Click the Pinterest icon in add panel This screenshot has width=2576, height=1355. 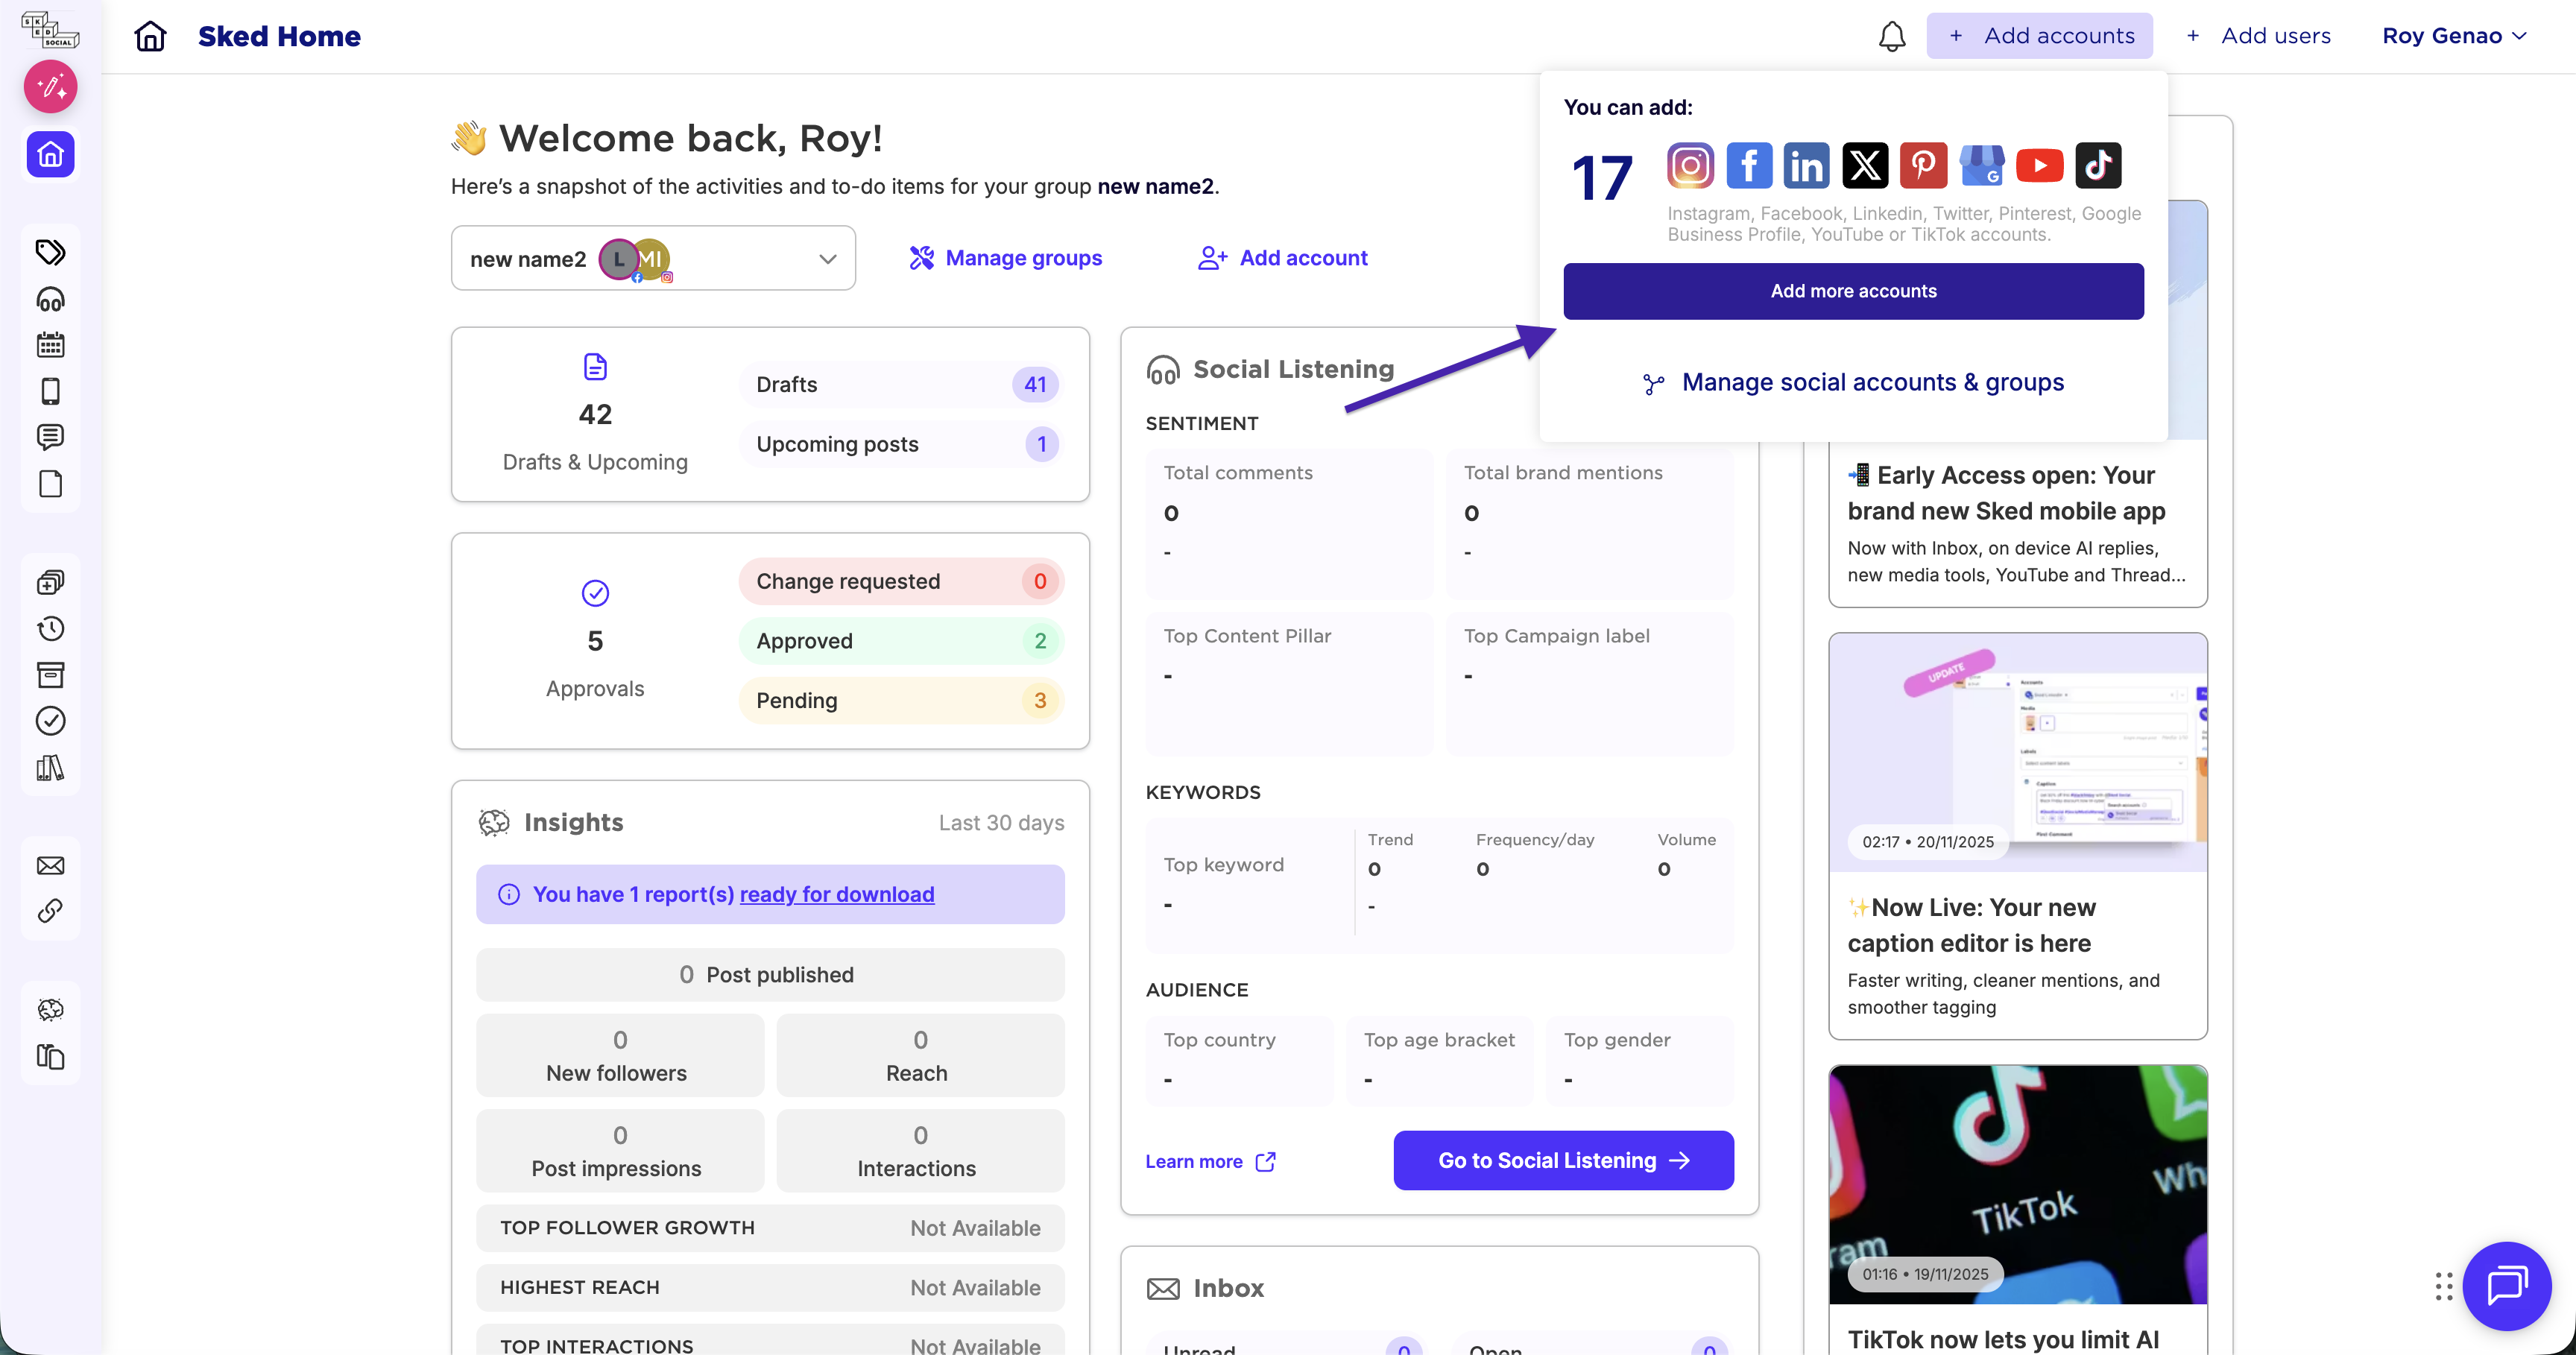(x=1923, y=166)
